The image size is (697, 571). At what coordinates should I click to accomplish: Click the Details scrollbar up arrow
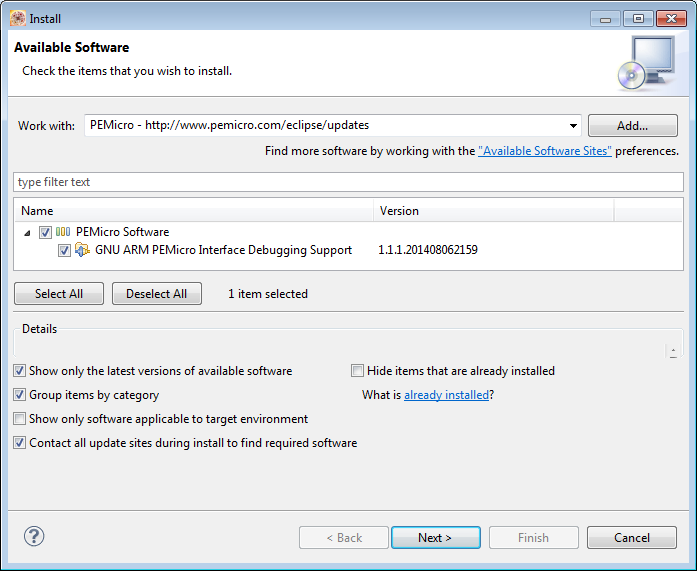click(x=673, y=351)
